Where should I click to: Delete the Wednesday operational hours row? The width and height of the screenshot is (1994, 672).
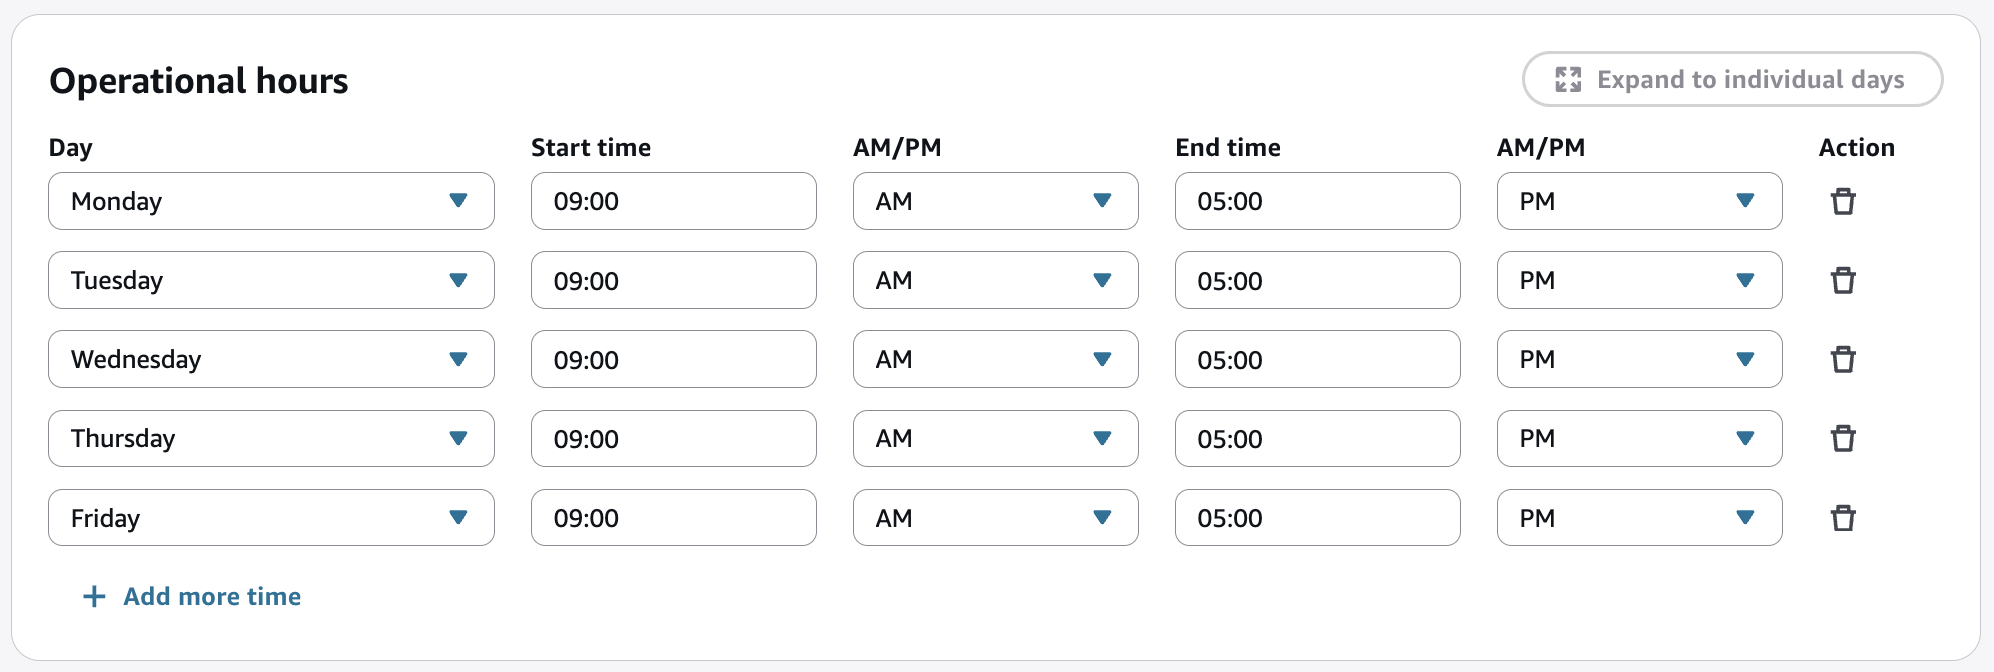[1844, 359]
